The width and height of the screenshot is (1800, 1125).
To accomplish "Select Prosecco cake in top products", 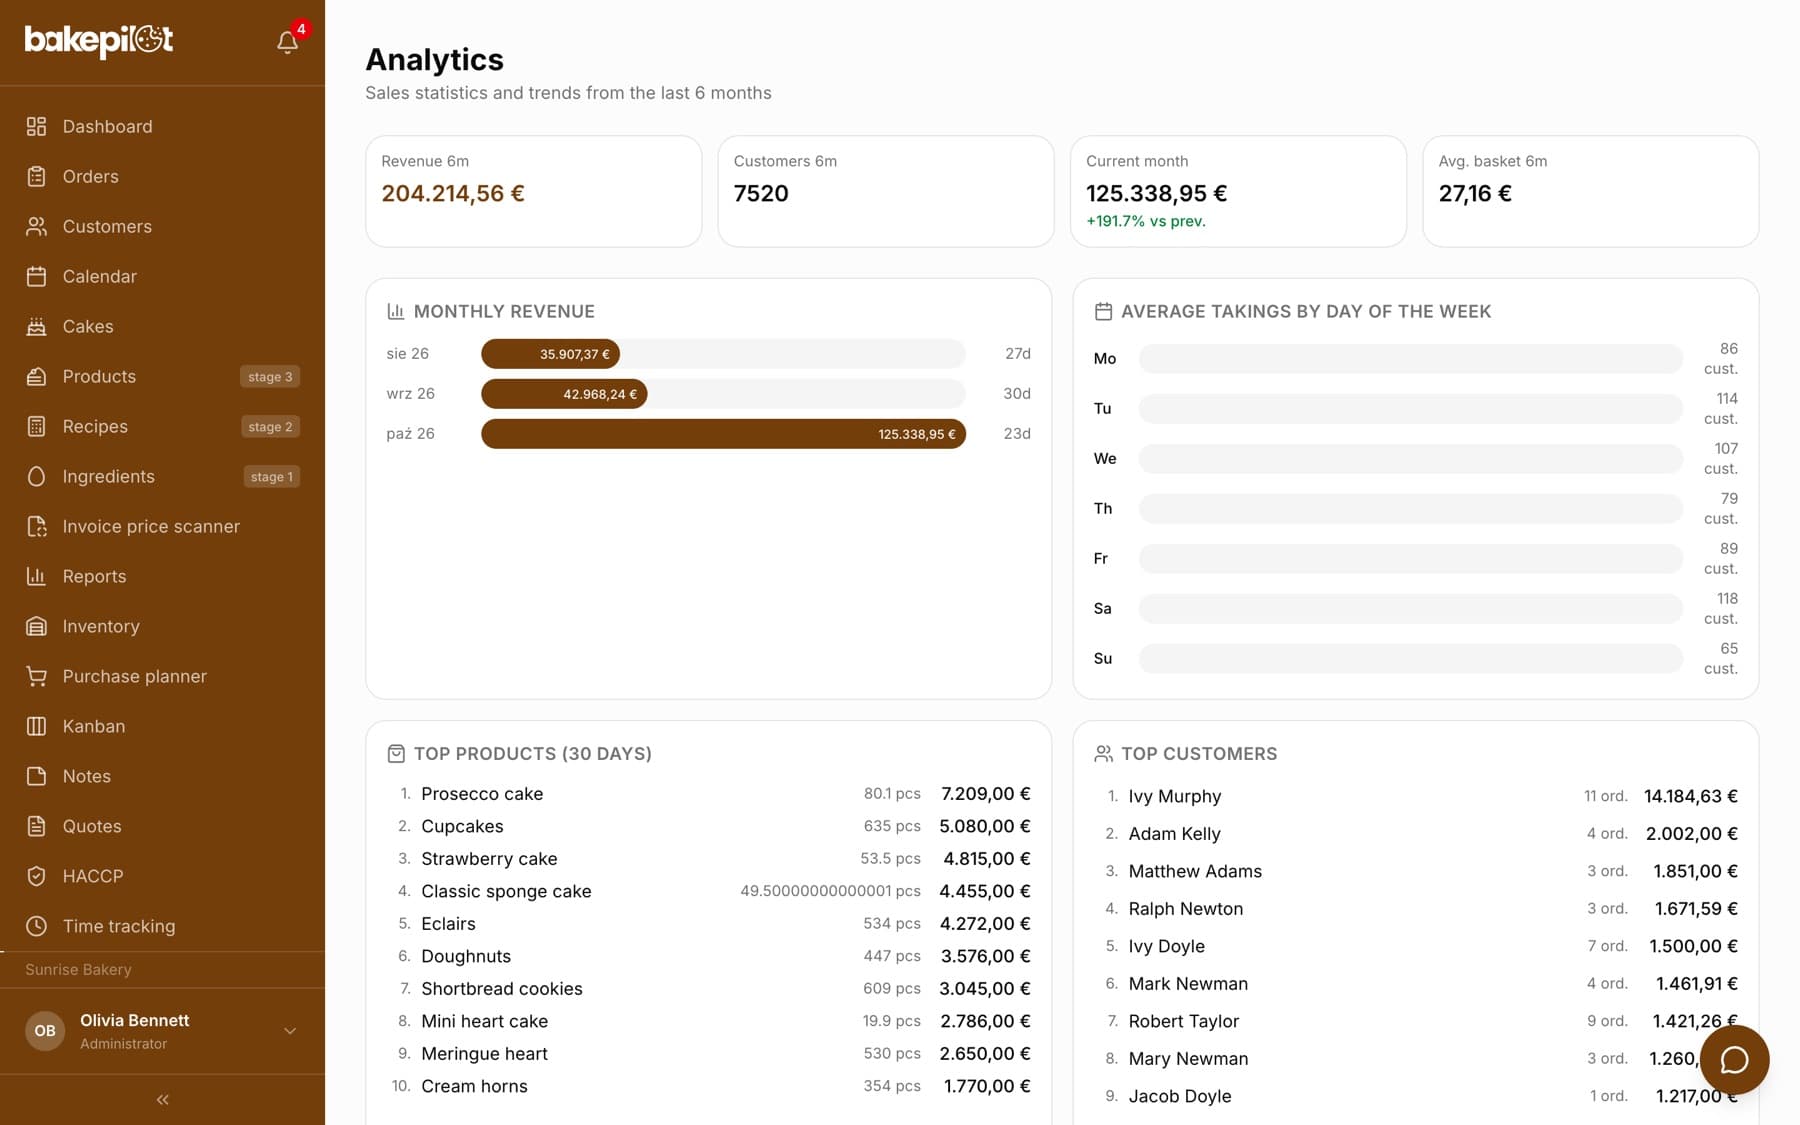I will pyautogui.click(x=709, y=794).
